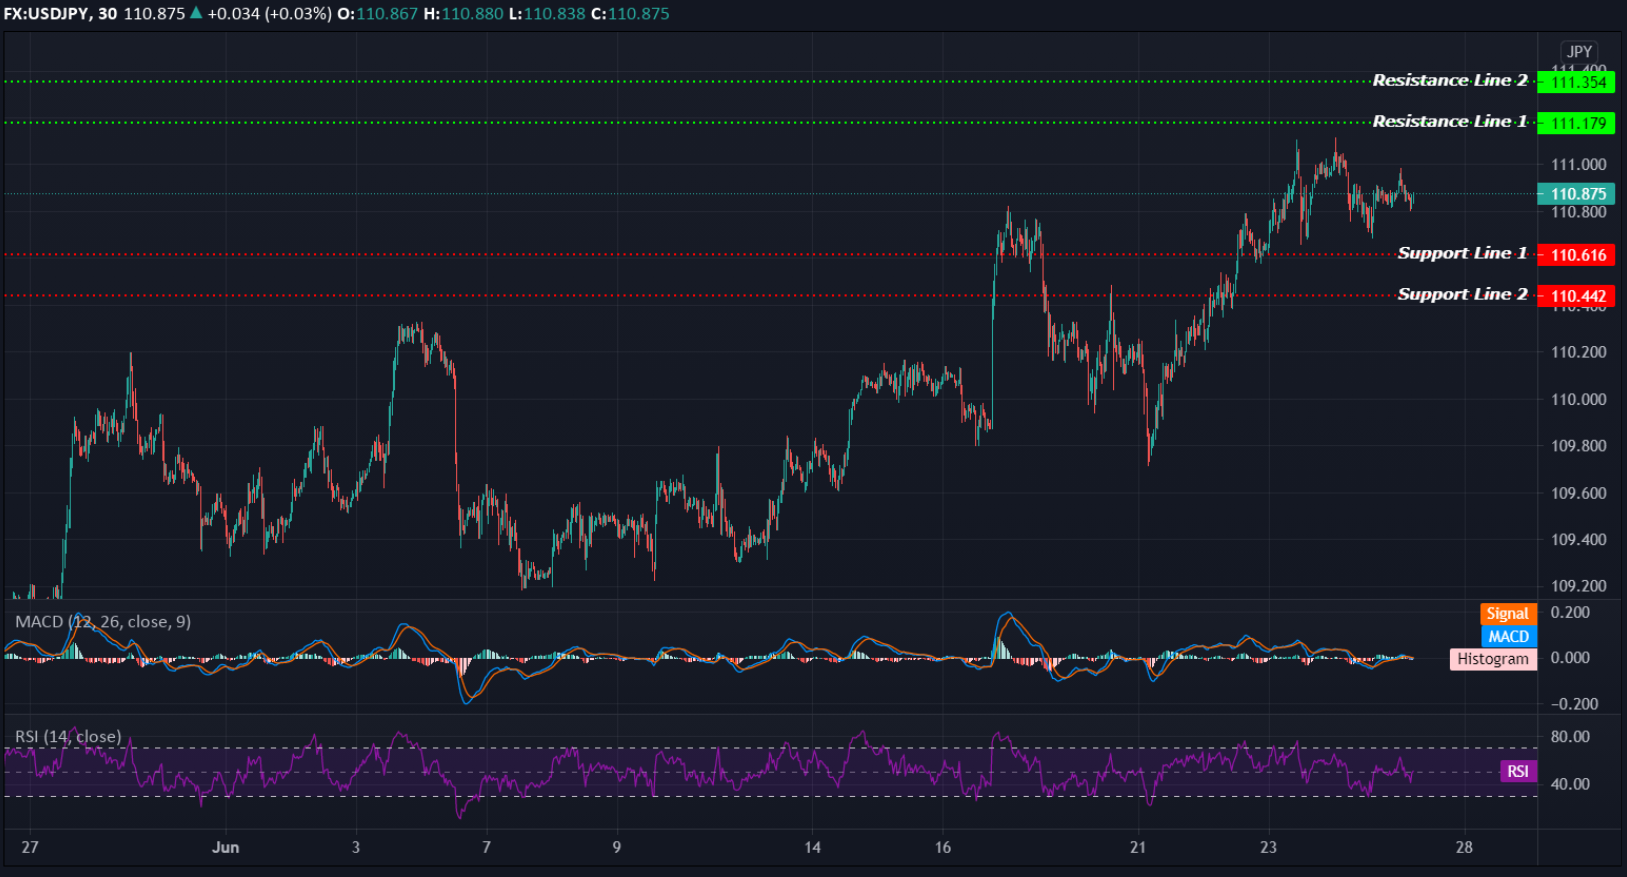The height and width of the screenshot is (877, 1627).
Task: Click the MACD 0.000 scale label
Action: (x=1570, y=658)
